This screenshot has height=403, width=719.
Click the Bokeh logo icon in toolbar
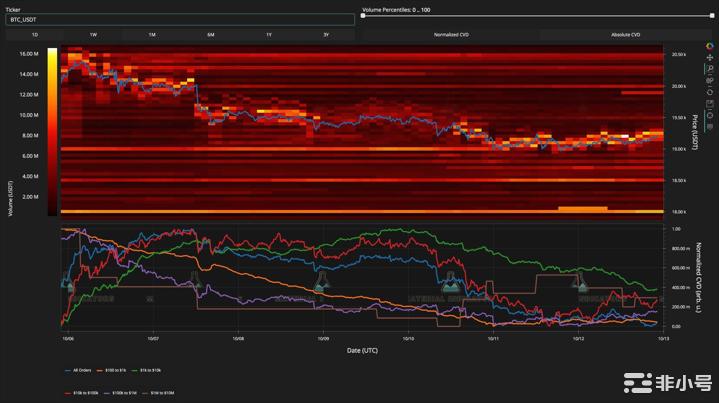pos(708,48)
